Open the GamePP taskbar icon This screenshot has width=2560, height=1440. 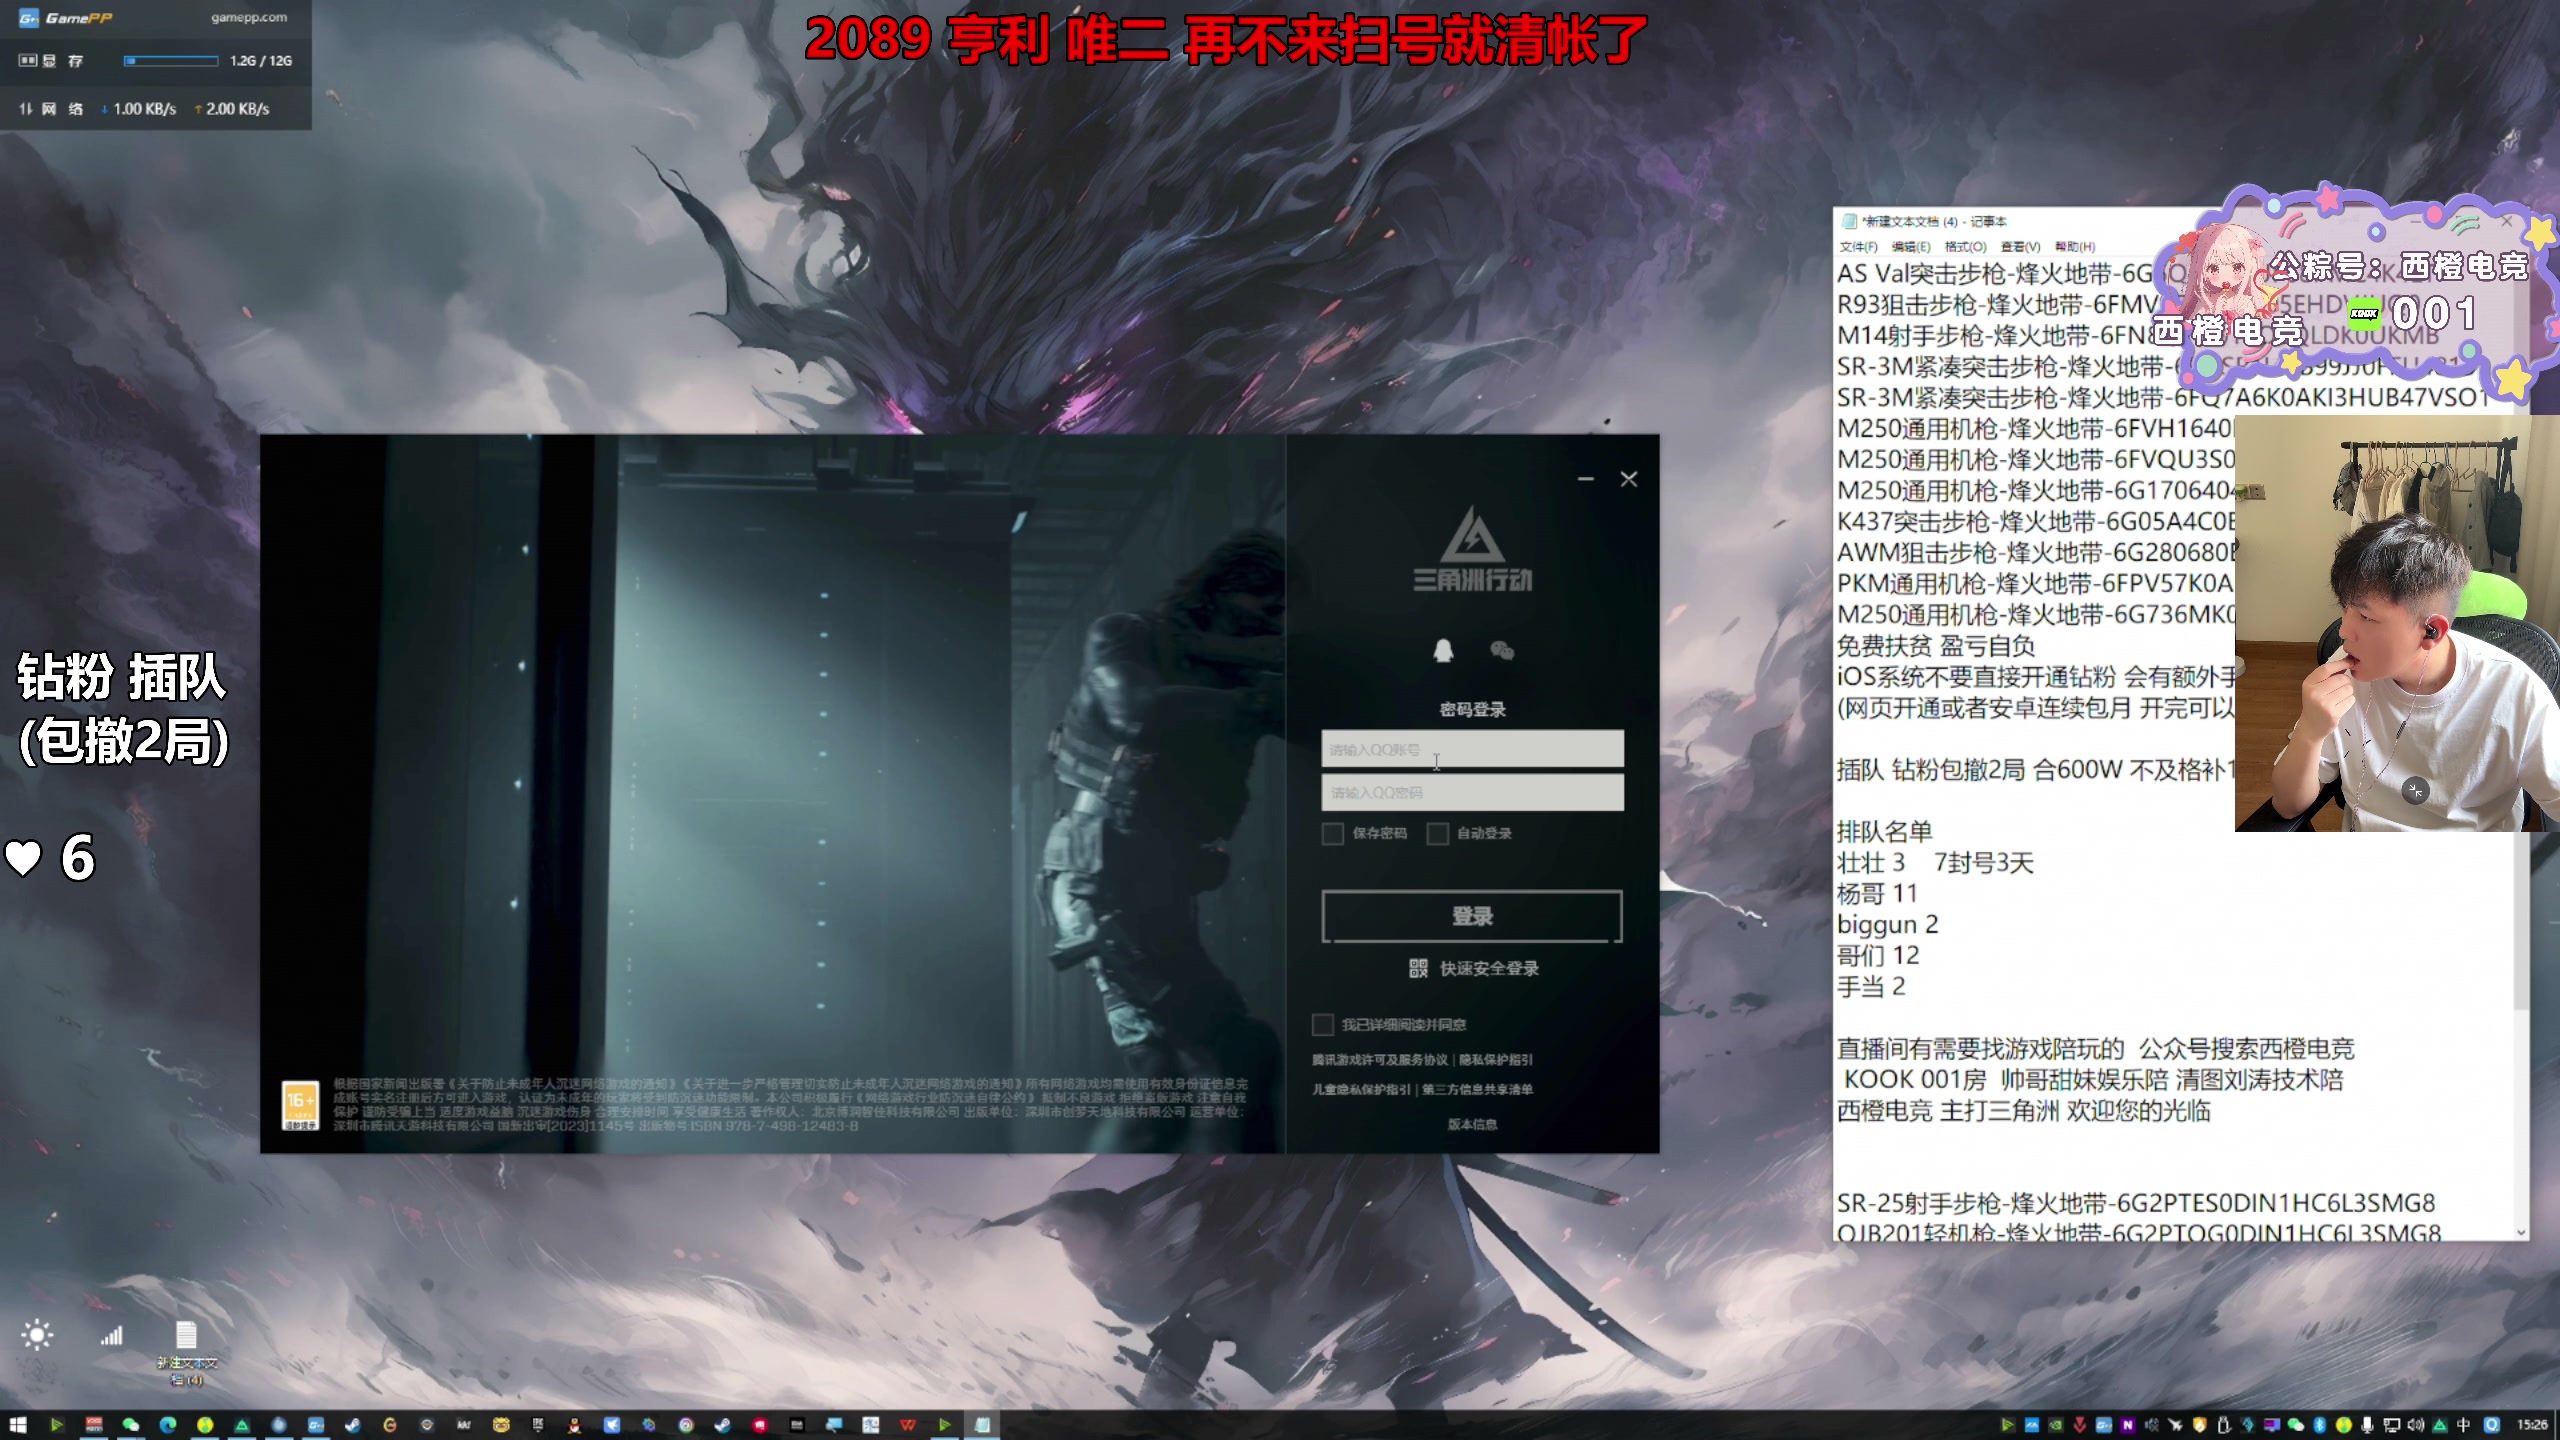pos(316,1424)
